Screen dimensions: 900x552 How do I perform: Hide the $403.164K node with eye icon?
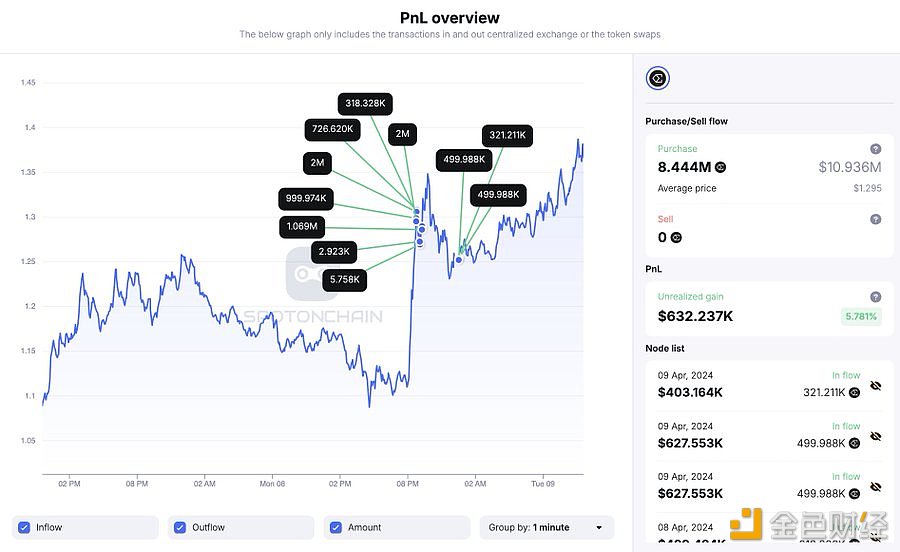tap(876, 385)
